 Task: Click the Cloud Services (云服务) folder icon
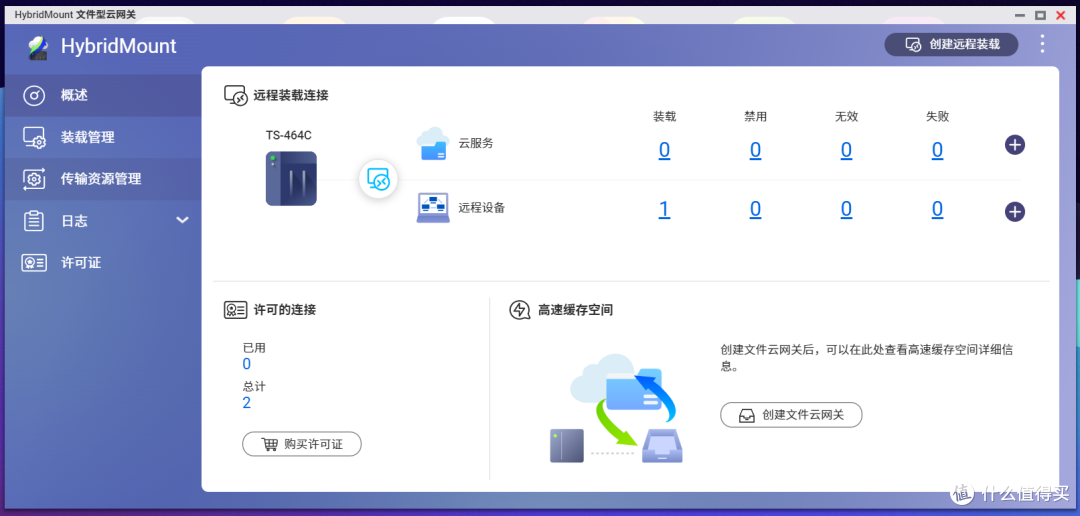tap(433, 144)
